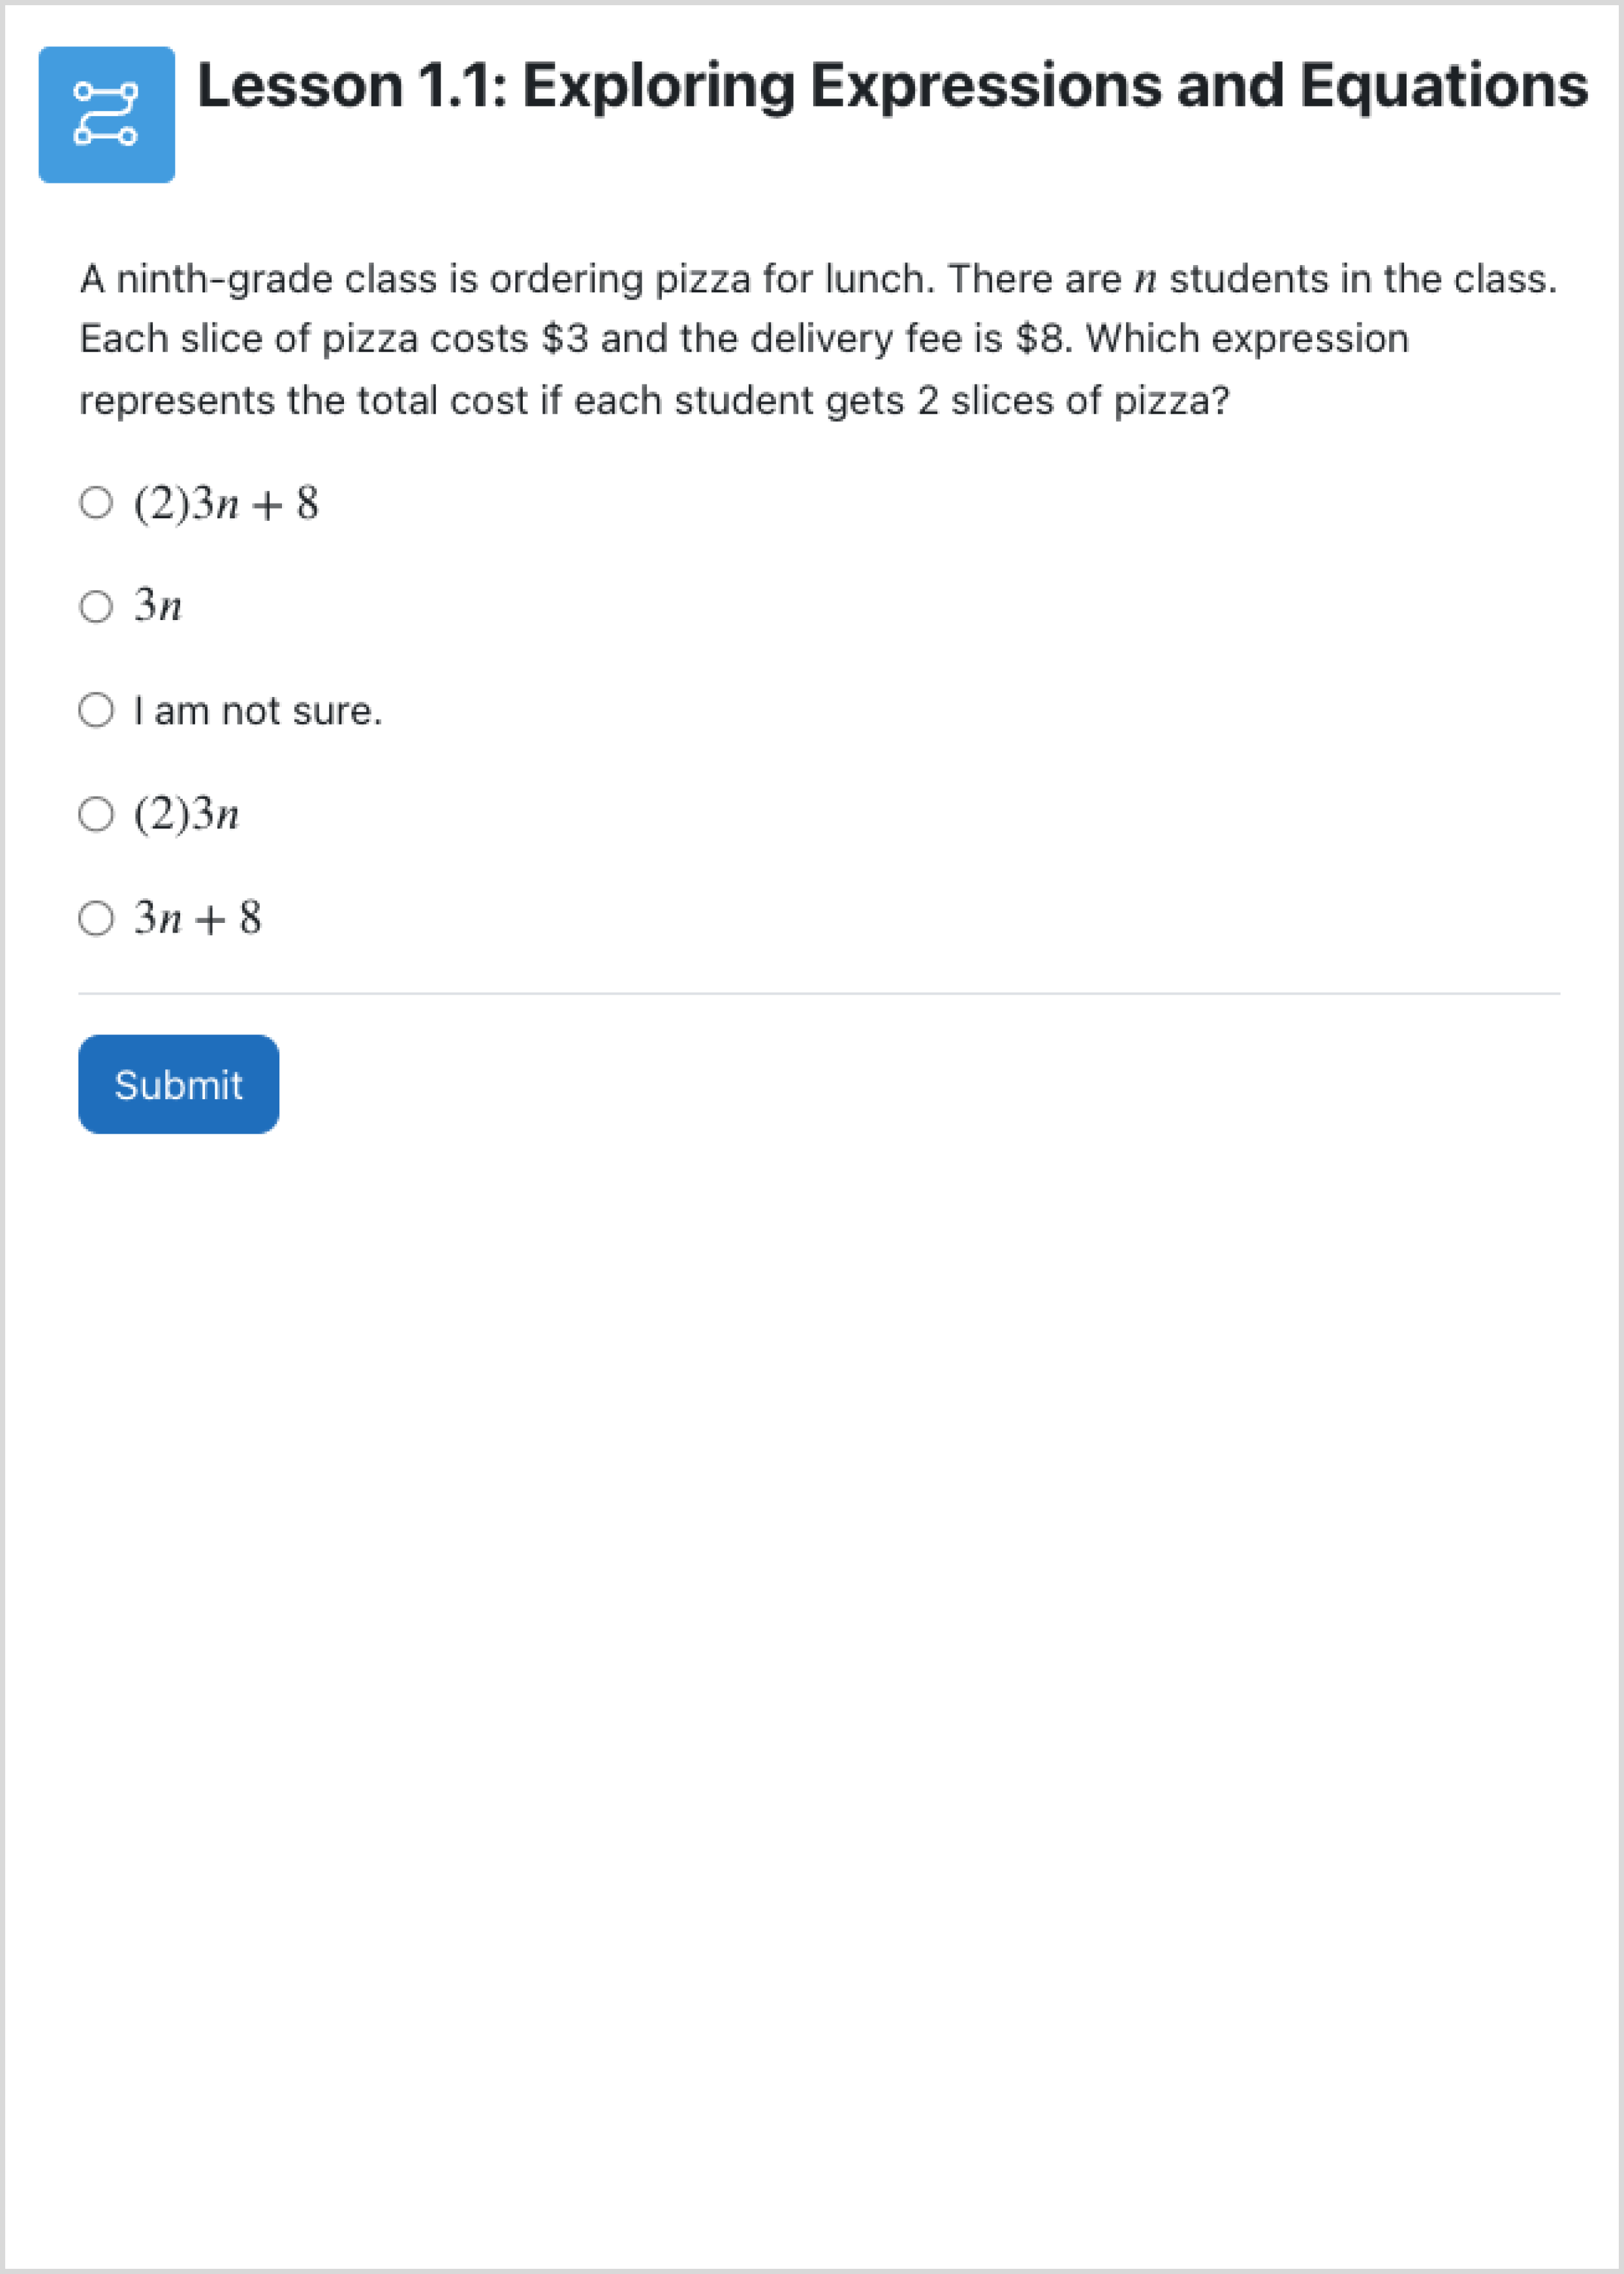Image resolution: width=1624 pixels, height=2274 pixels.
Task: Click the pizza question paragraph text
Action: (818, 340)
